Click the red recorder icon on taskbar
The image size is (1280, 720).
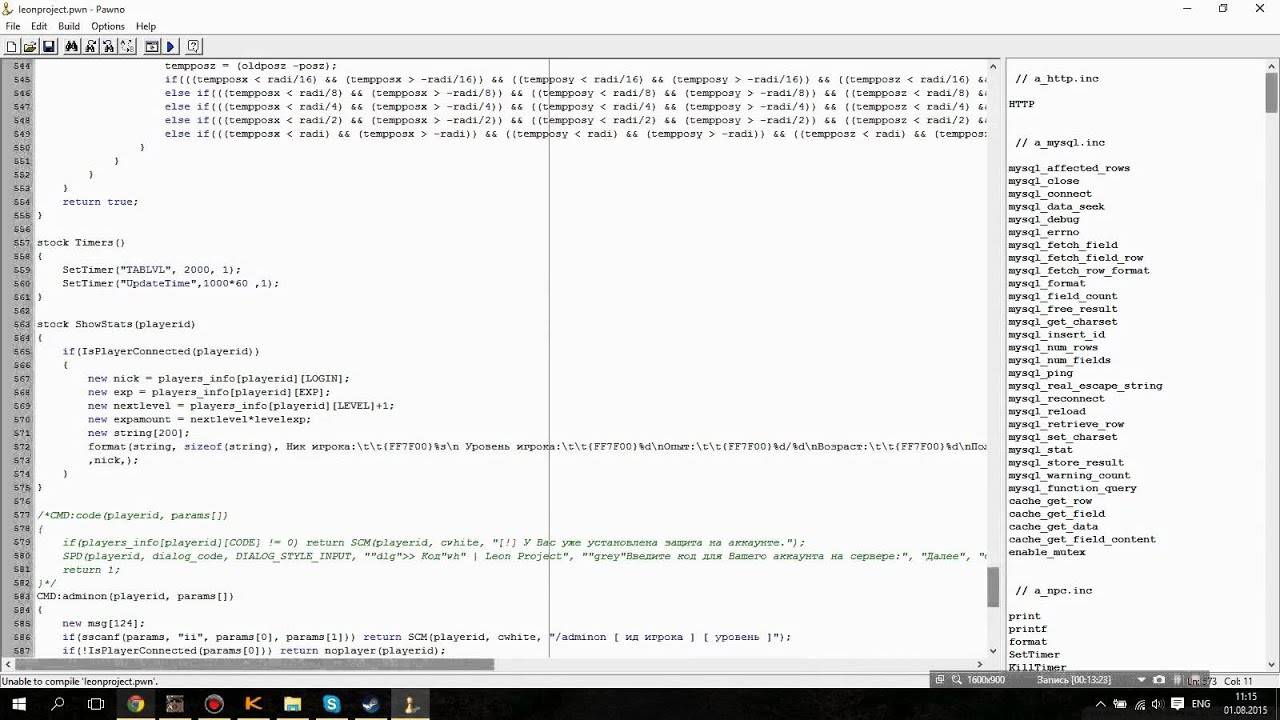214,704
